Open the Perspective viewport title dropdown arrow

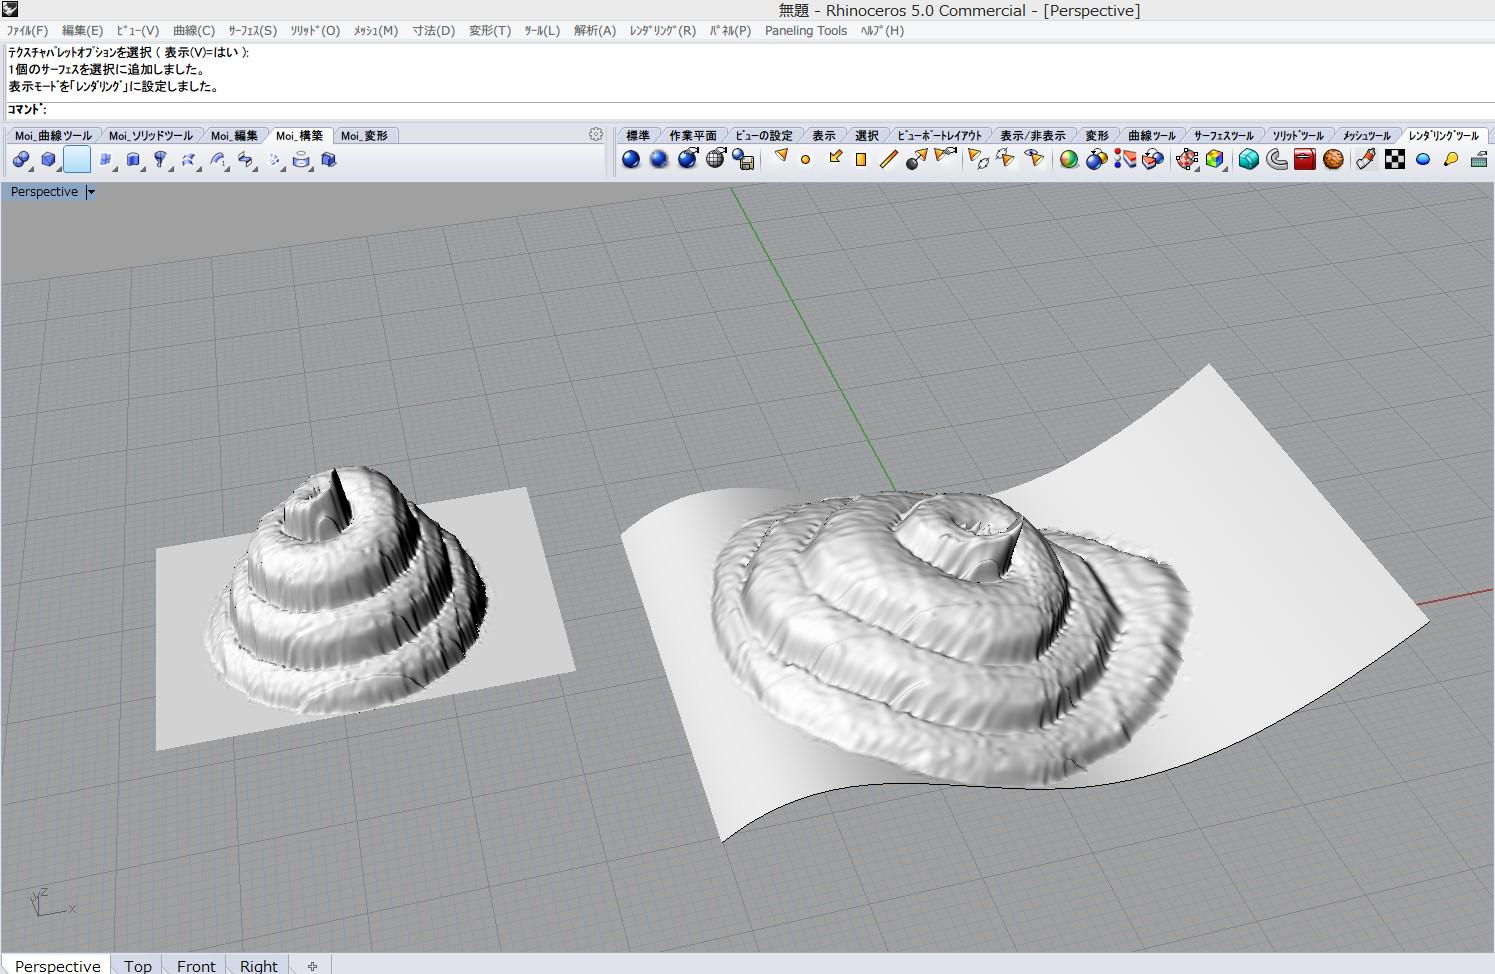tap(90, 192)
